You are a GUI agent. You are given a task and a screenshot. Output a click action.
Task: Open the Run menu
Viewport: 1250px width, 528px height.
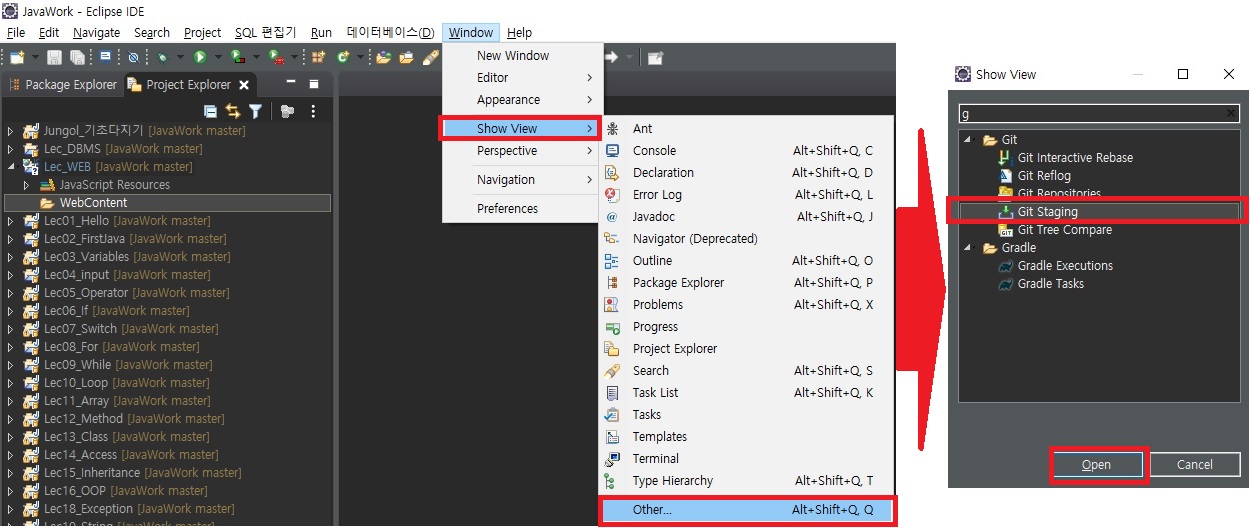click(321, 32)
